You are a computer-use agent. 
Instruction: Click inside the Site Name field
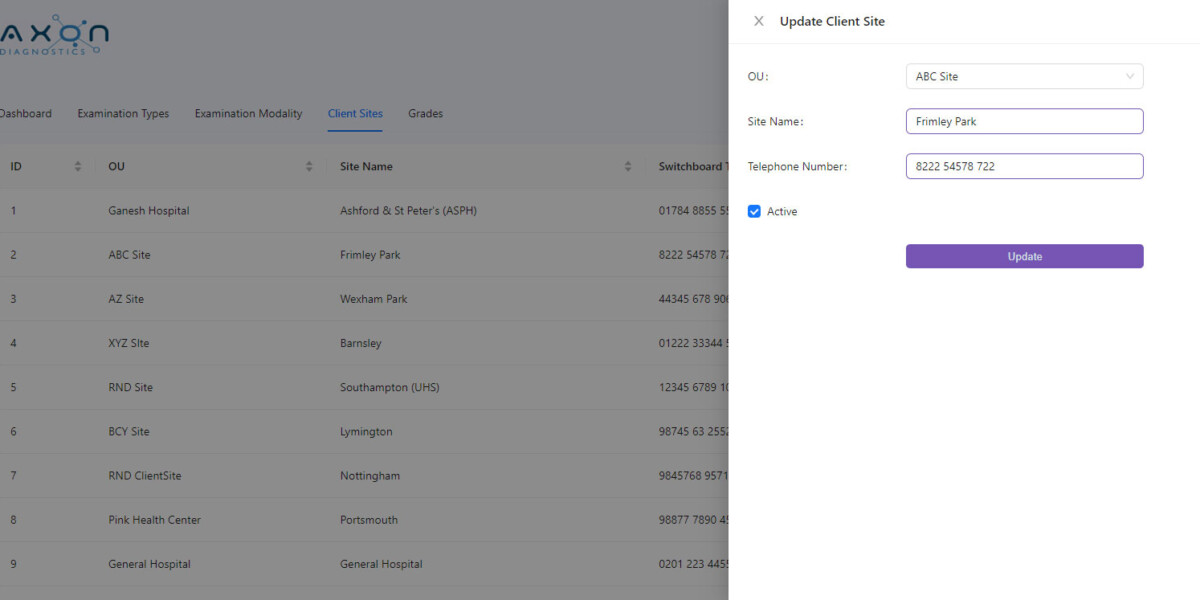[x=1024, y=121]
